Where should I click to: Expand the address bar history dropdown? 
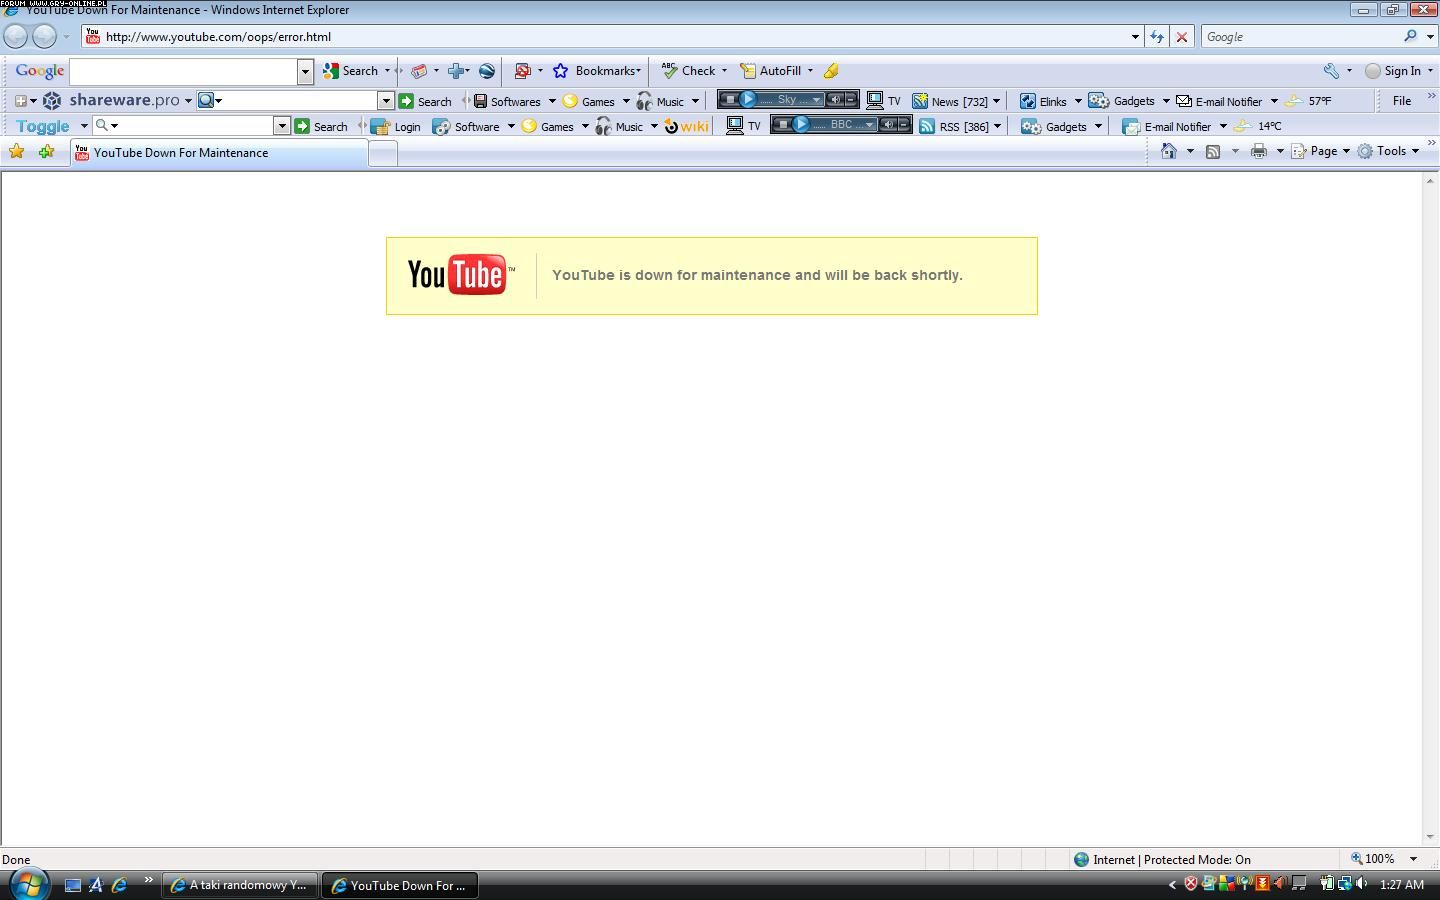[x=1135, y=36]
